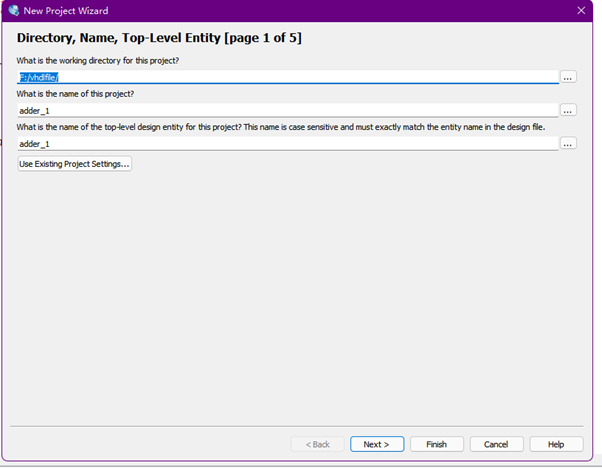Screen dimensions: 602x468
Task: Open Use Existing Project Settings
Action: click(74, 164)
